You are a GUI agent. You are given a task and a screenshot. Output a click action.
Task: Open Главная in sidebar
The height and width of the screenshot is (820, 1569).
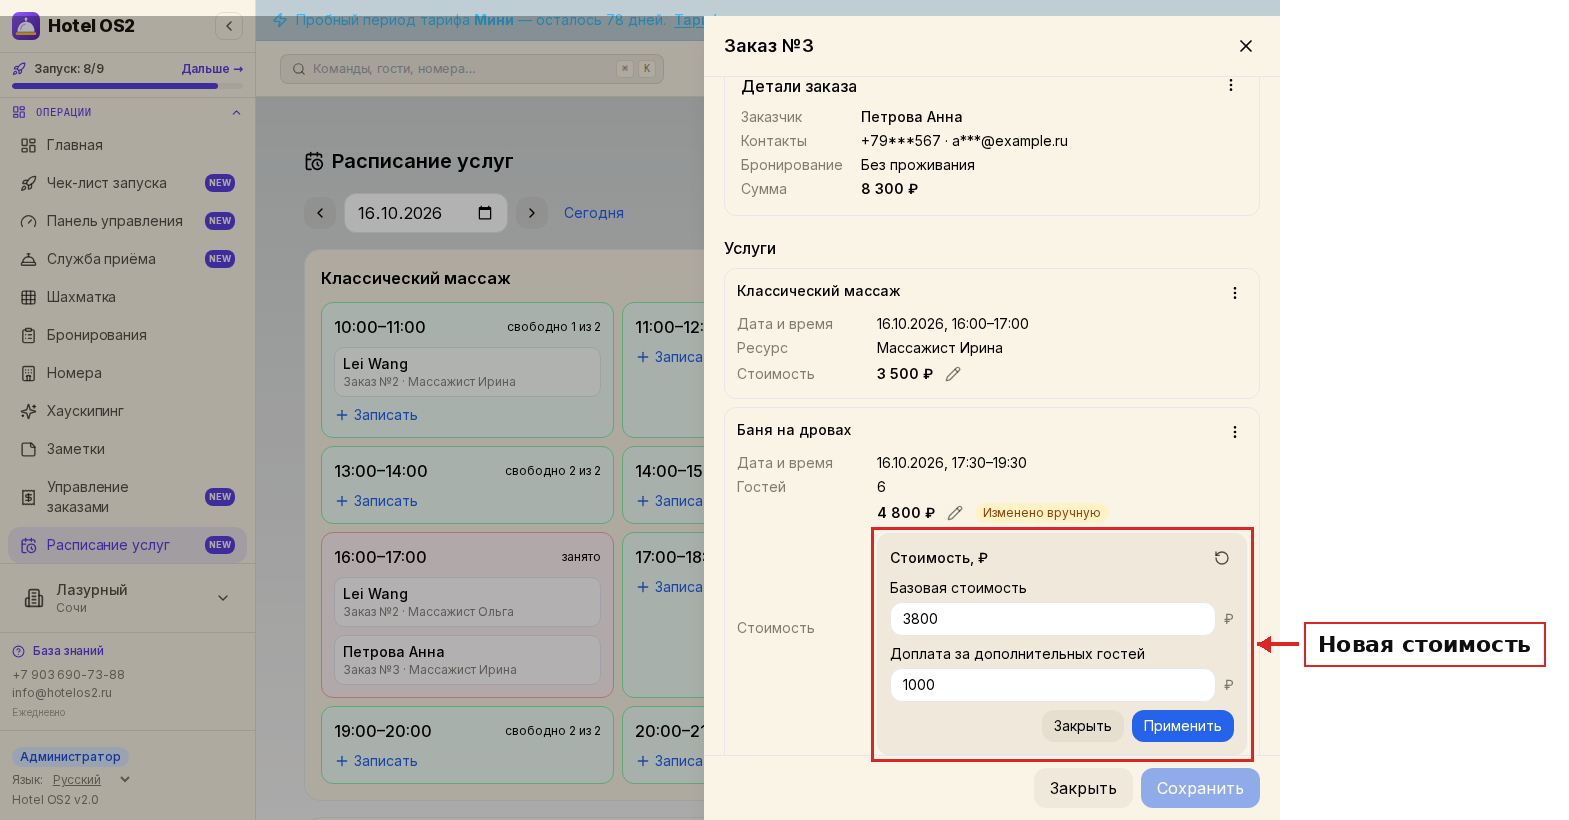[127, 145]
